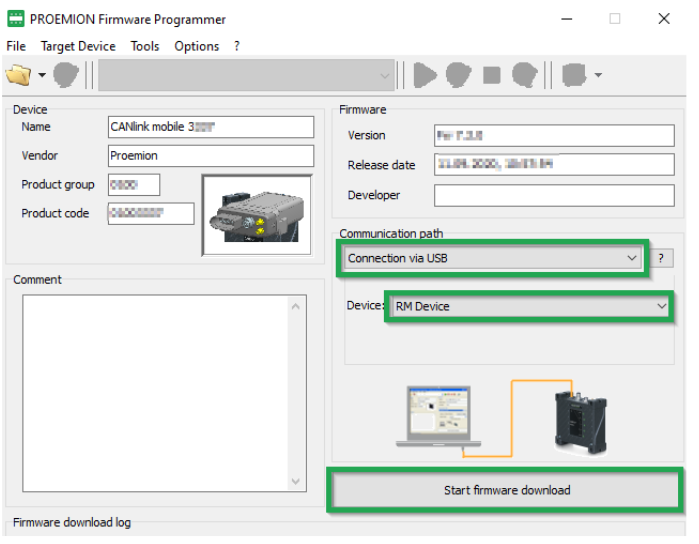This screenshot has width=699, height=544.
Task: Open the Tools menu
Action: (144, 46)
